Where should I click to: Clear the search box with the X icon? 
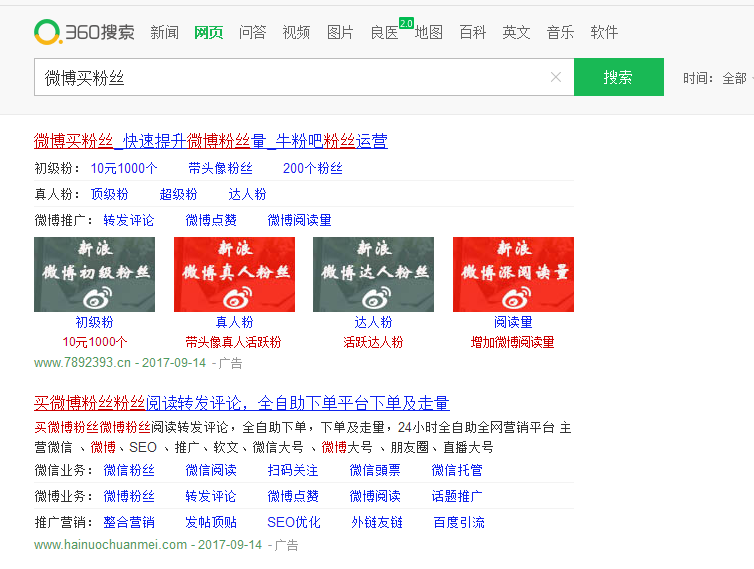[556, 77]
